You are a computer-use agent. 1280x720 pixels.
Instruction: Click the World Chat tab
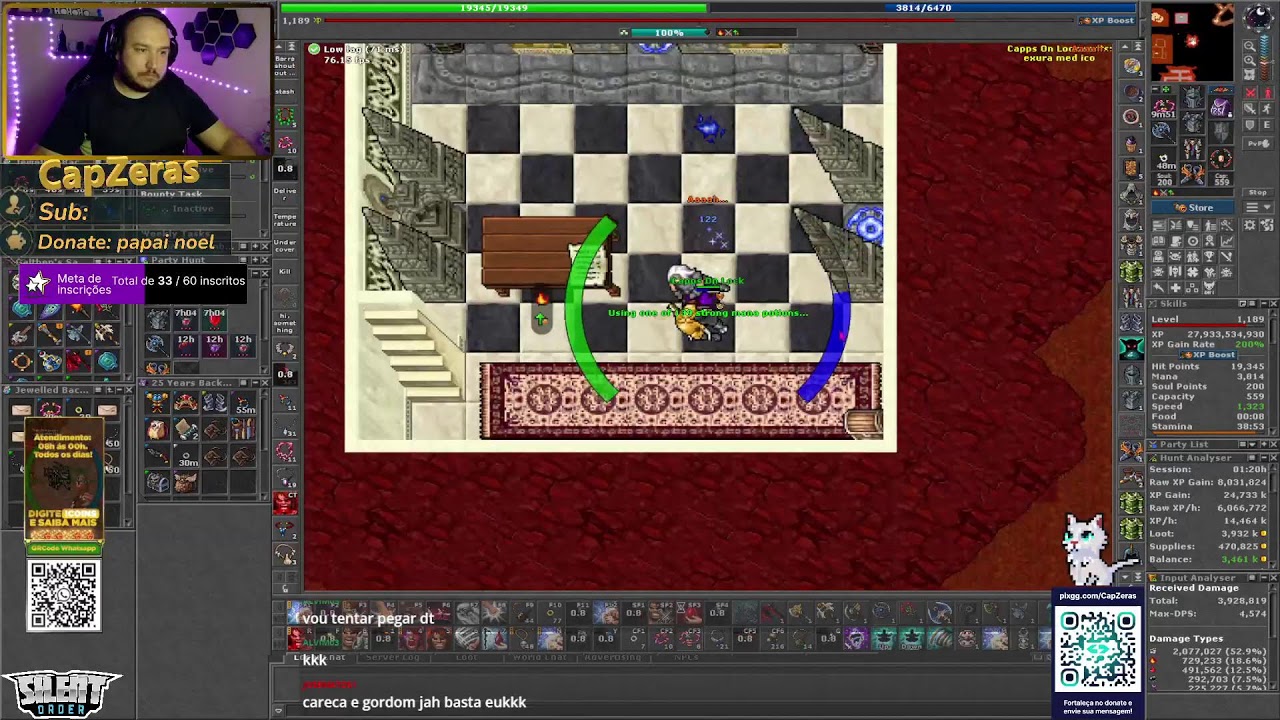click(539, 657)
